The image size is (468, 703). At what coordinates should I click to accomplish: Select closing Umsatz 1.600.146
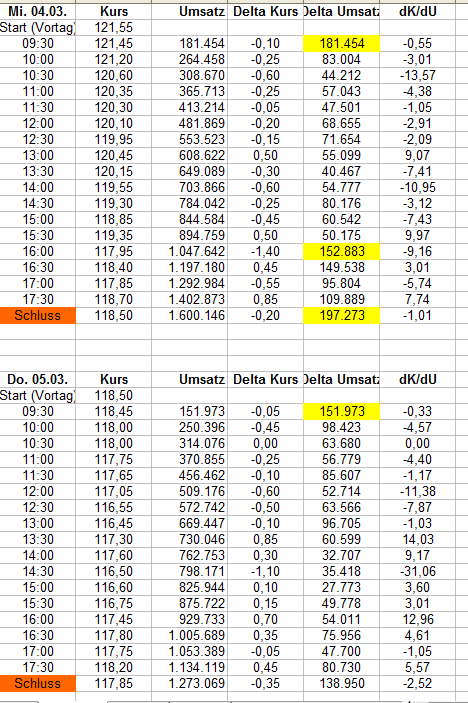click(x=197, y=315)
